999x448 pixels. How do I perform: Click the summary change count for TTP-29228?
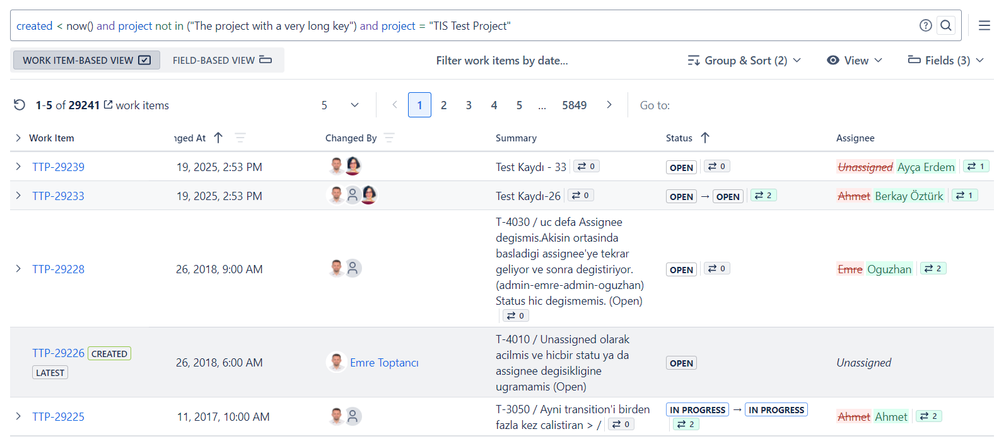[515, 315]
